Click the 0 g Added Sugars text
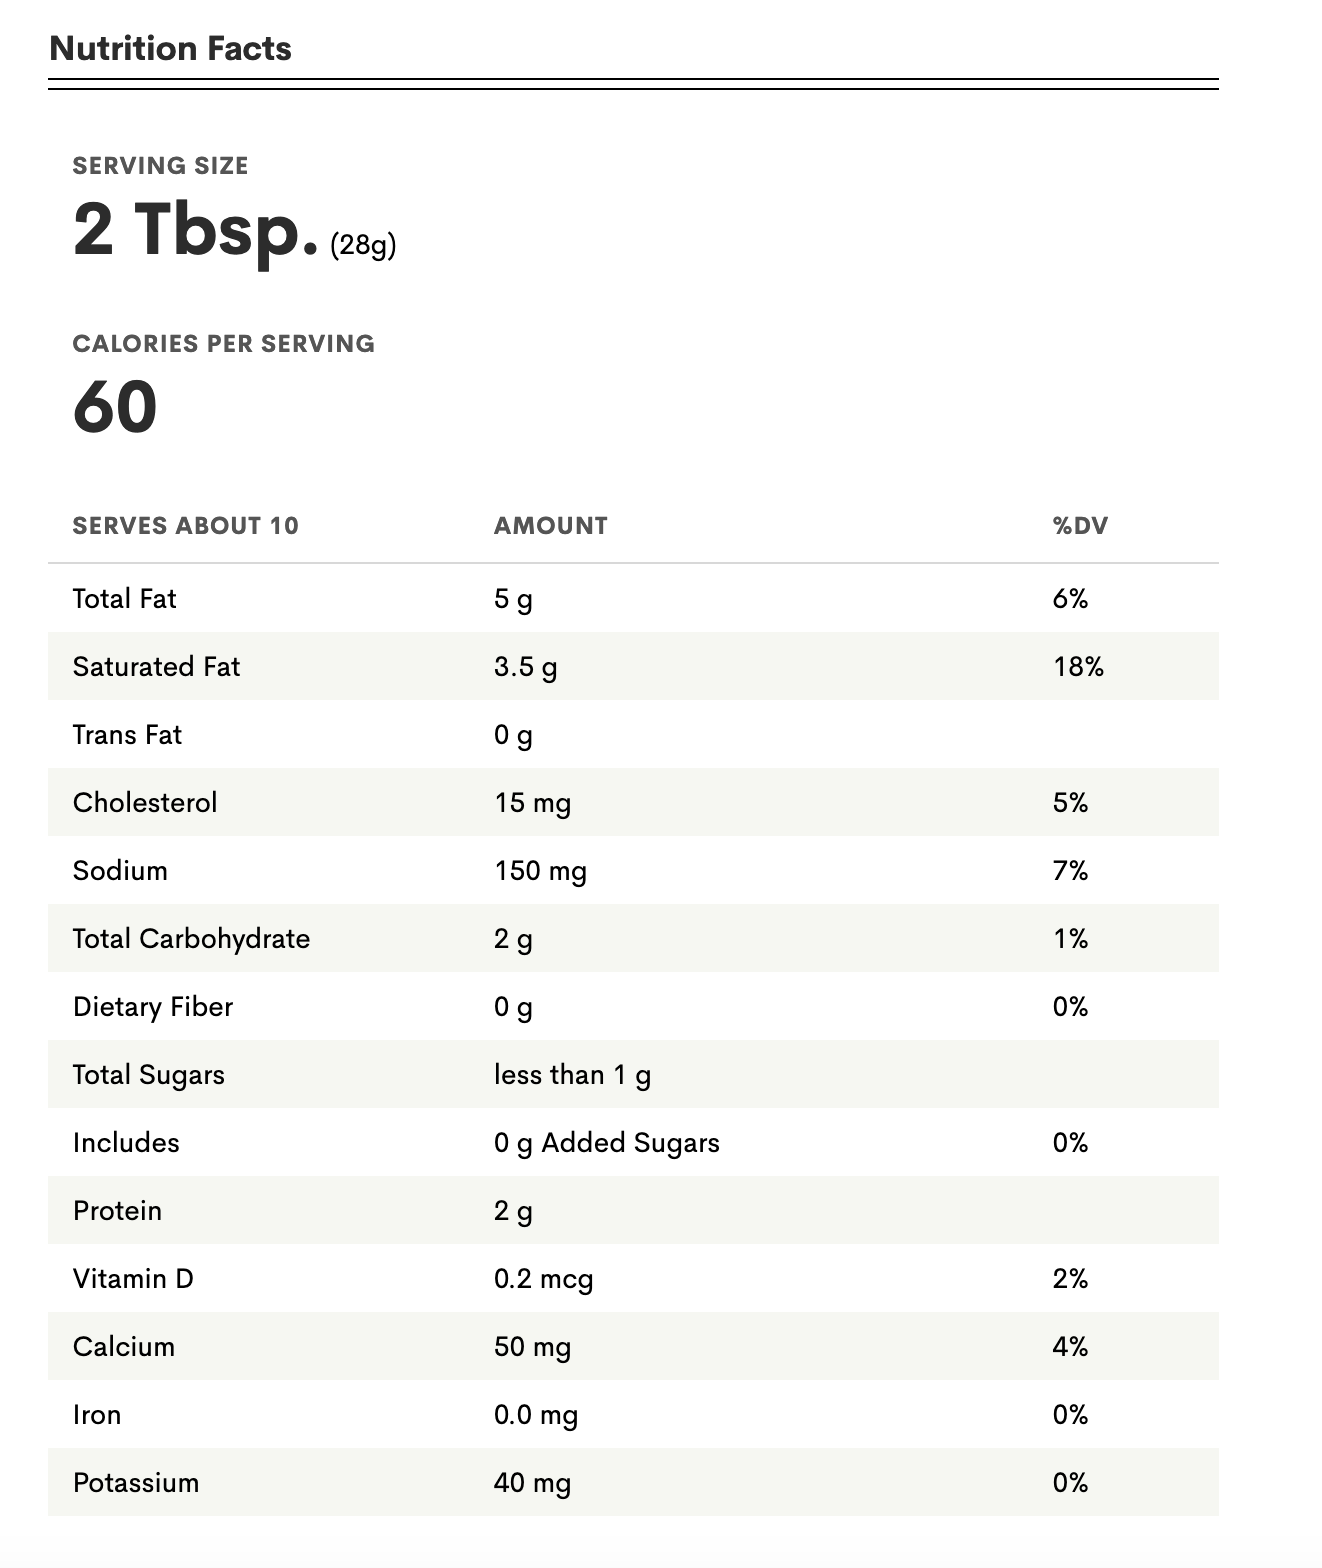This screenshot has height=1568, width=1322. tap(607, 1143)
